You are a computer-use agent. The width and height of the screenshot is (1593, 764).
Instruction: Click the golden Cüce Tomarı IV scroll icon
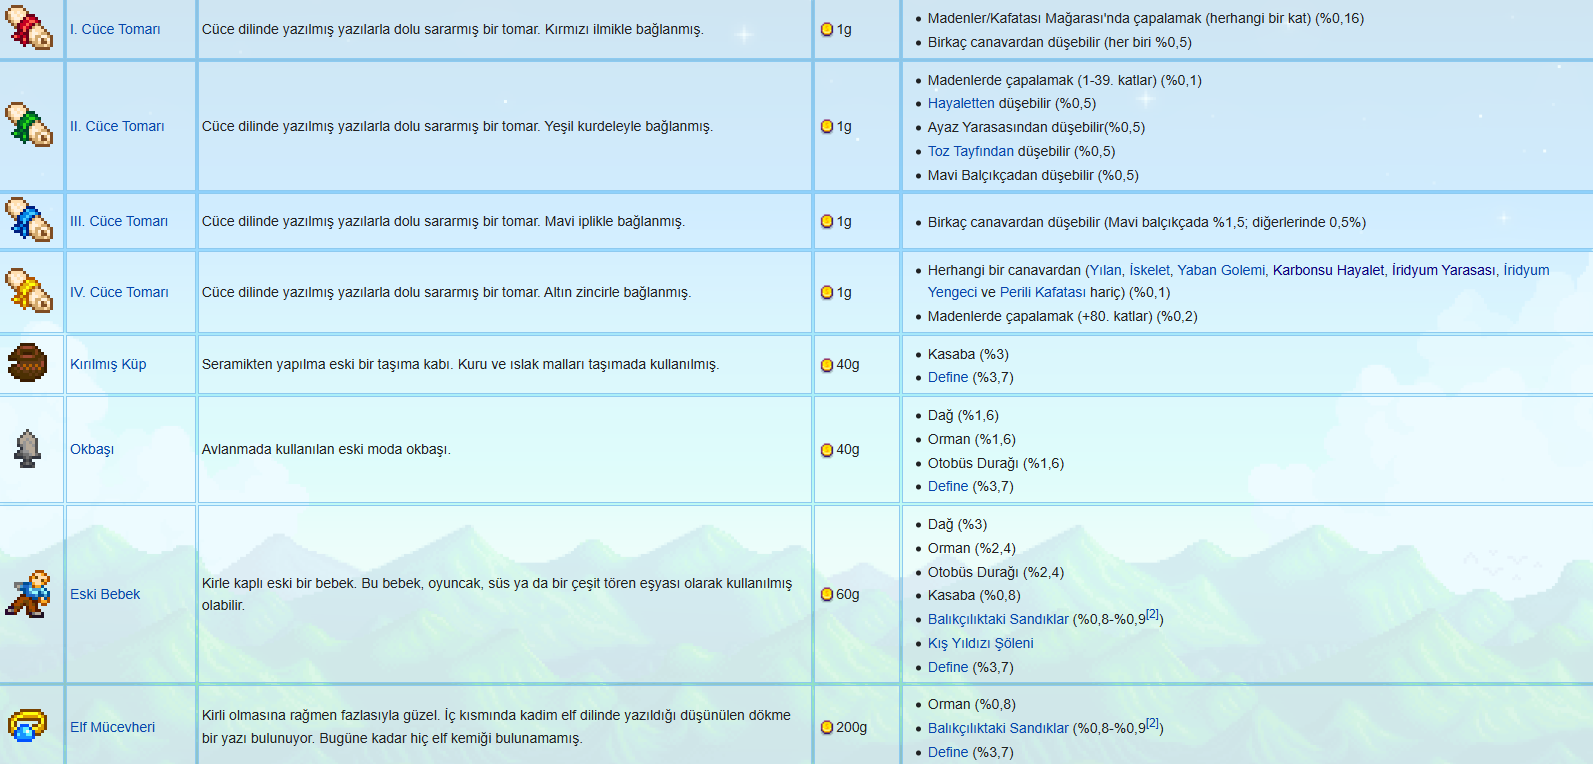click(x=29, y=290)
